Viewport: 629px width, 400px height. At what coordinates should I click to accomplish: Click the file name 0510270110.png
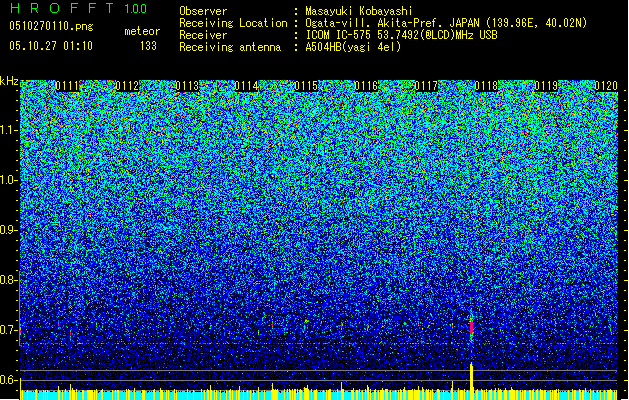[x=51, y=27]
